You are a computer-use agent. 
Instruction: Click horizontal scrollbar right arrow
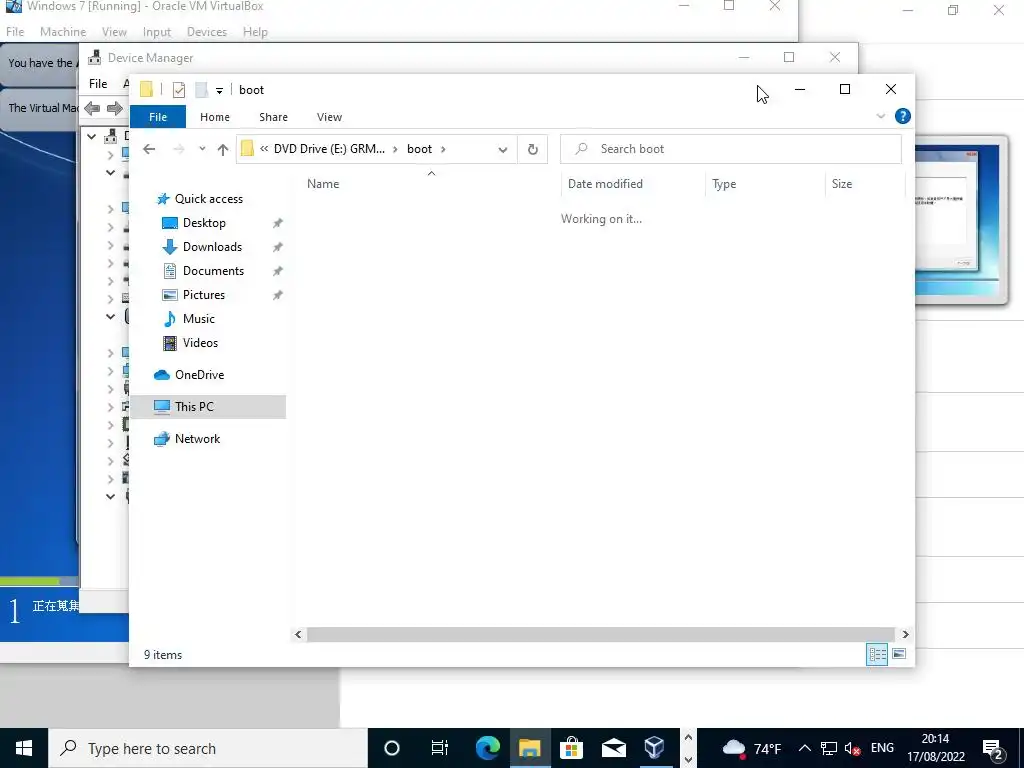click(x=905, y=634)
